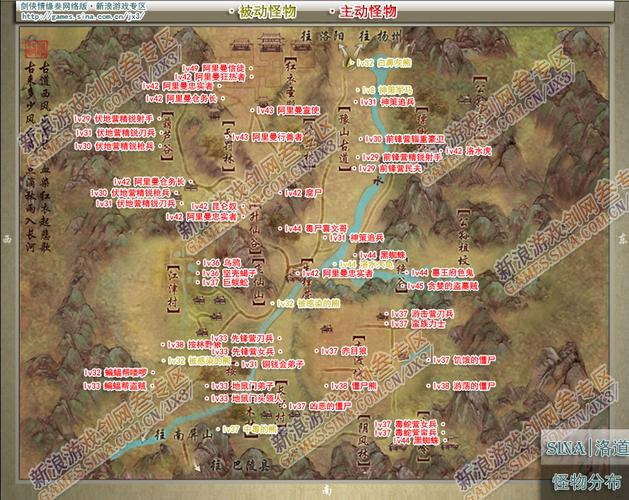
Task: Select the lv33 地鼠门弟子 label
Action: 243,386
